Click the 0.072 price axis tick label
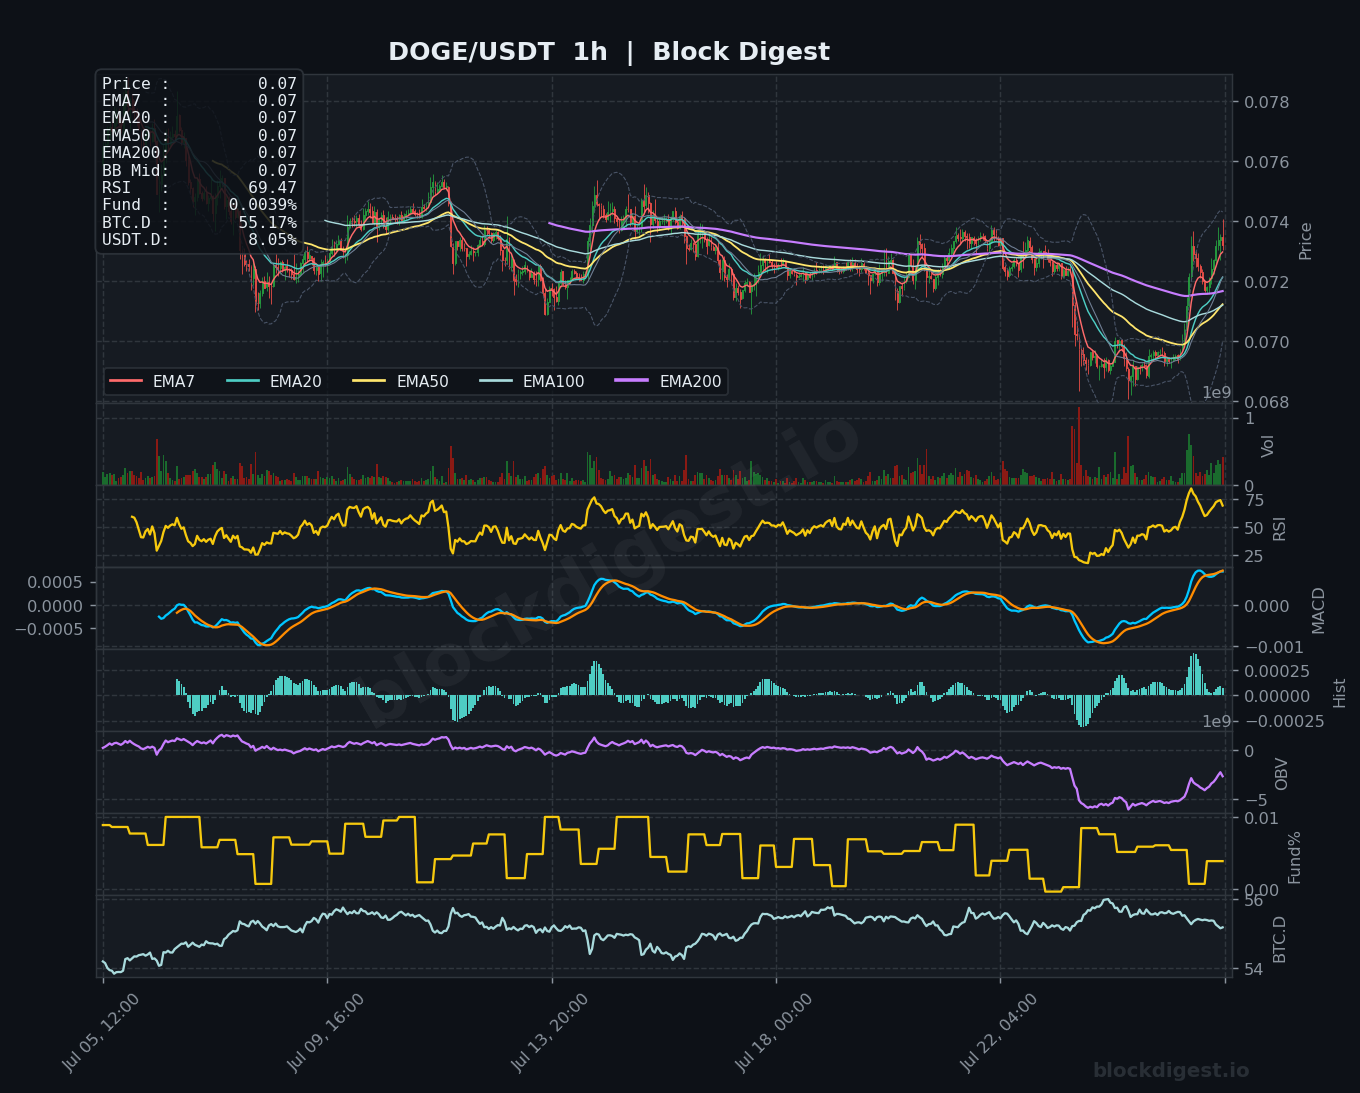 [1267, 282]
